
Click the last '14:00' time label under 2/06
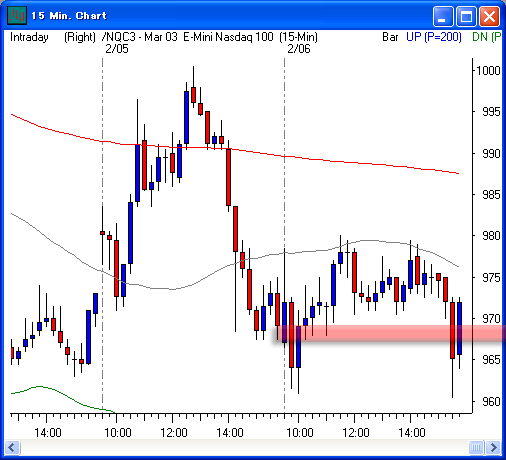tap(412, 433)
